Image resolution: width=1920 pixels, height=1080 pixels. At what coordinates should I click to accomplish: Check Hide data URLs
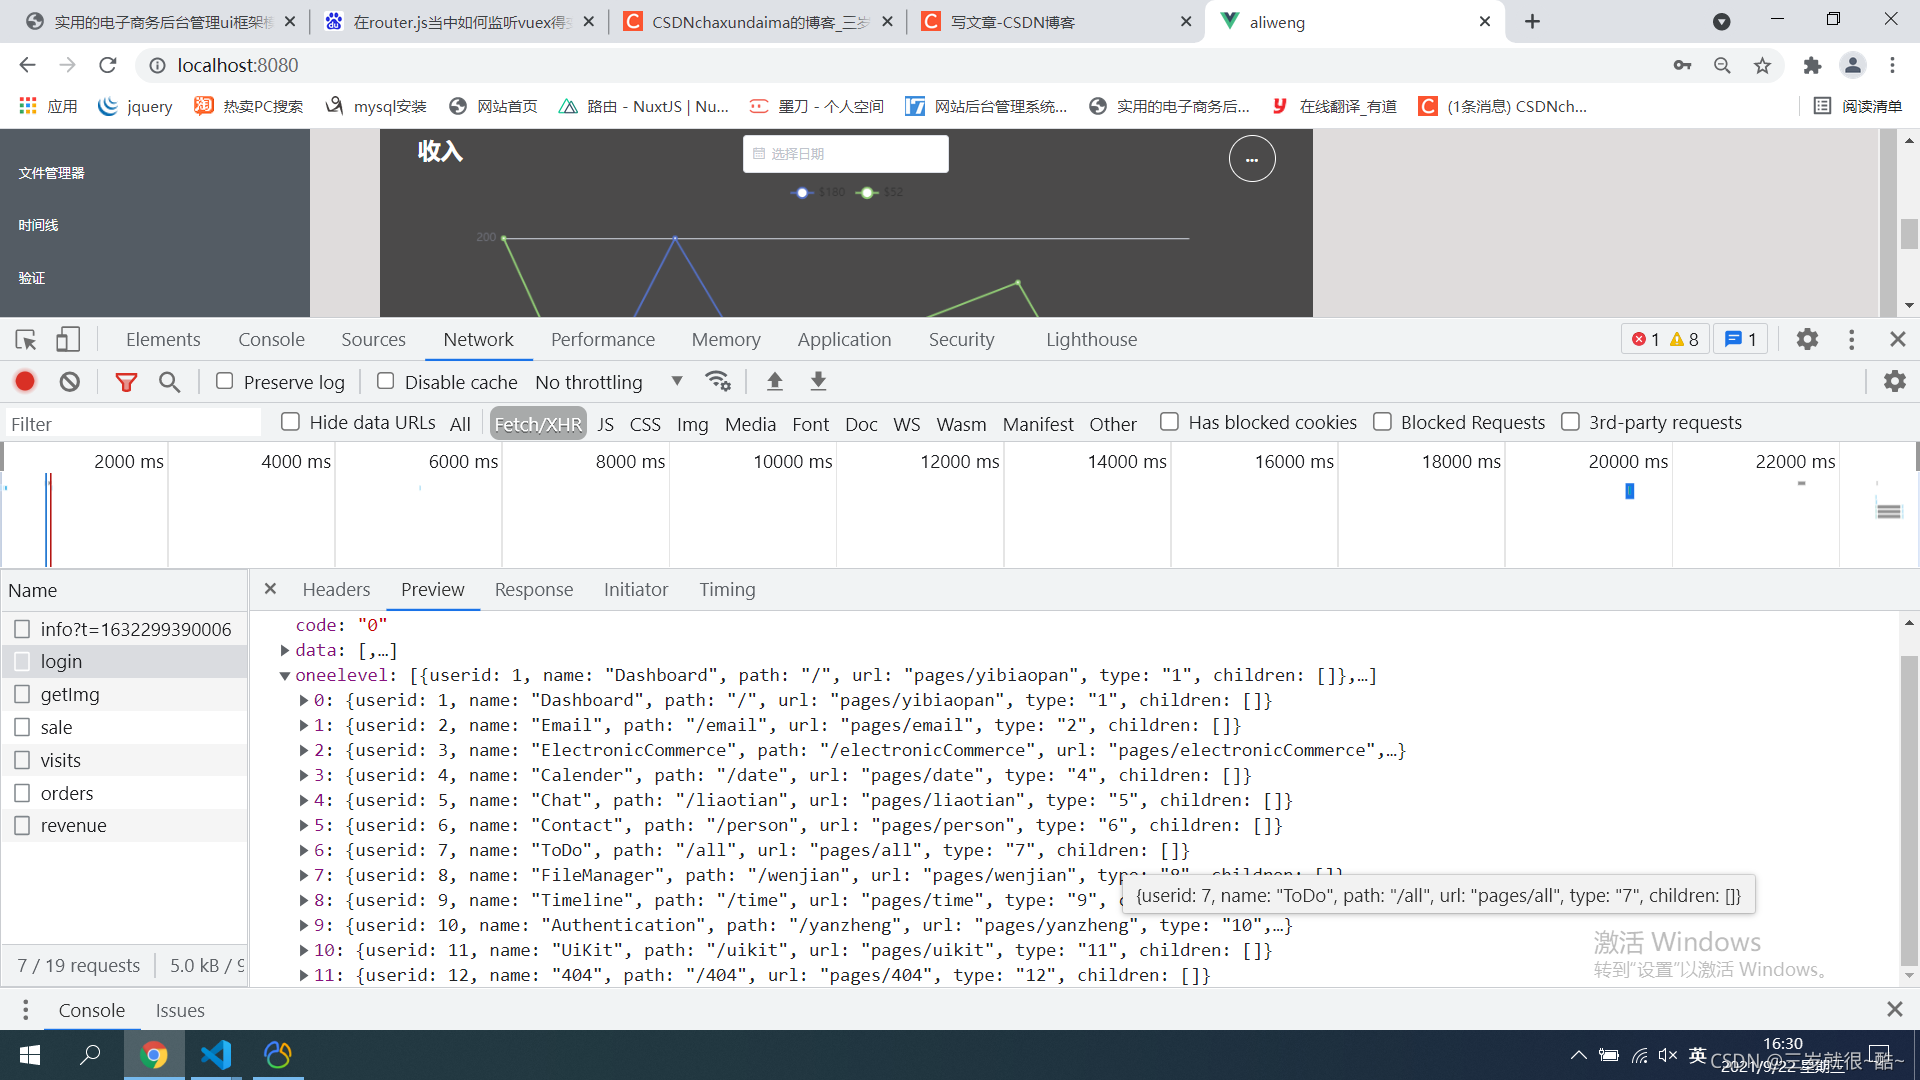coord(290,422)
